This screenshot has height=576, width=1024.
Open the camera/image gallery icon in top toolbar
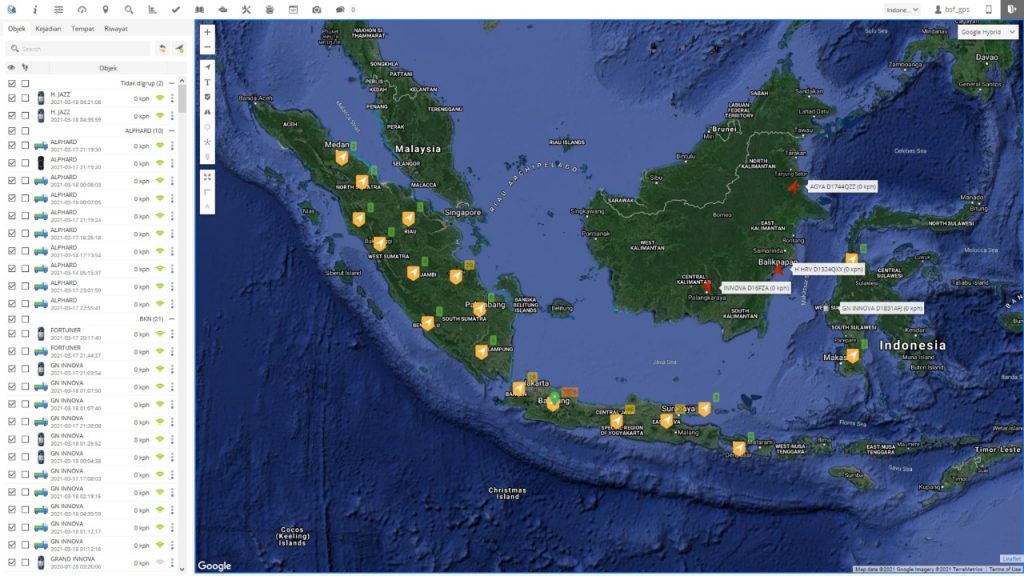(316, 9)
